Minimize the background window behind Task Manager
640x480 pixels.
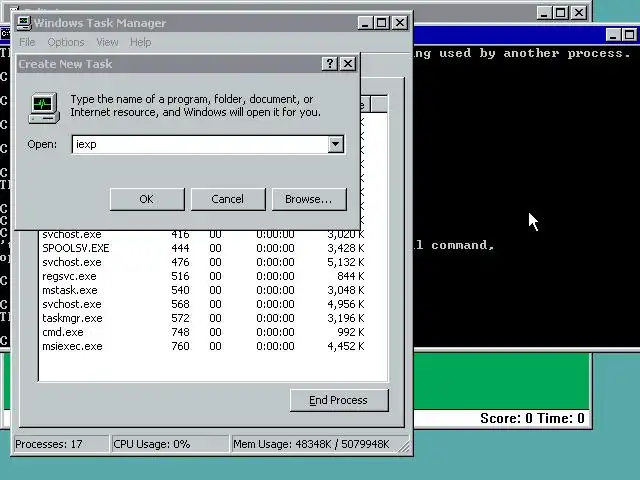click(x=544, y=13)
